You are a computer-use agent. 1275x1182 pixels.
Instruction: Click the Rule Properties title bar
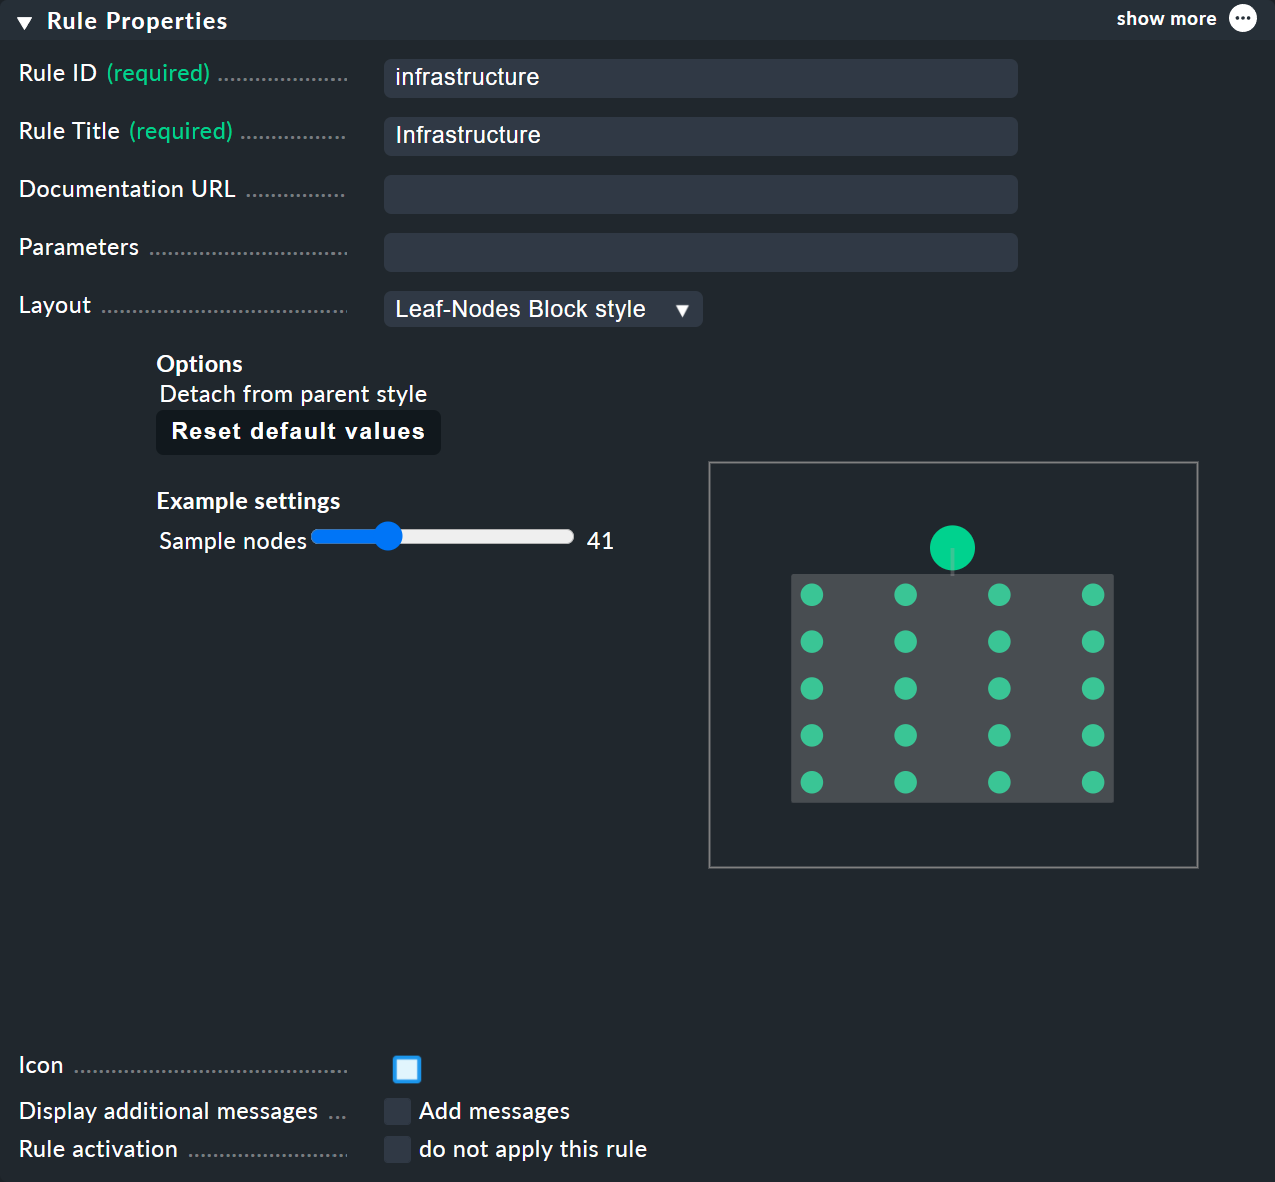point(137,20)
